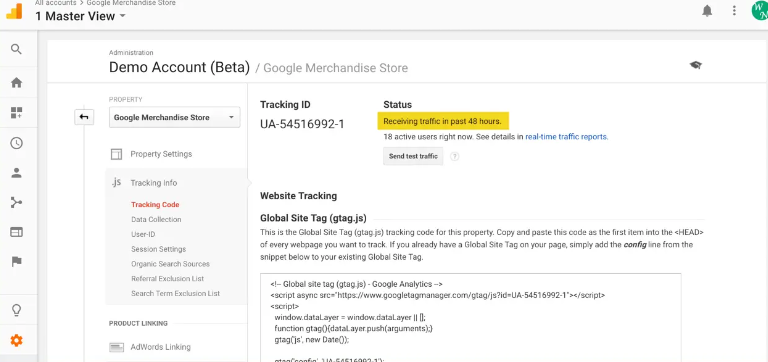The height and width of the screenshot is (362, 768).
Task: Click the Tracking ID value UA-54516992-1
Action: coord(302,124)
